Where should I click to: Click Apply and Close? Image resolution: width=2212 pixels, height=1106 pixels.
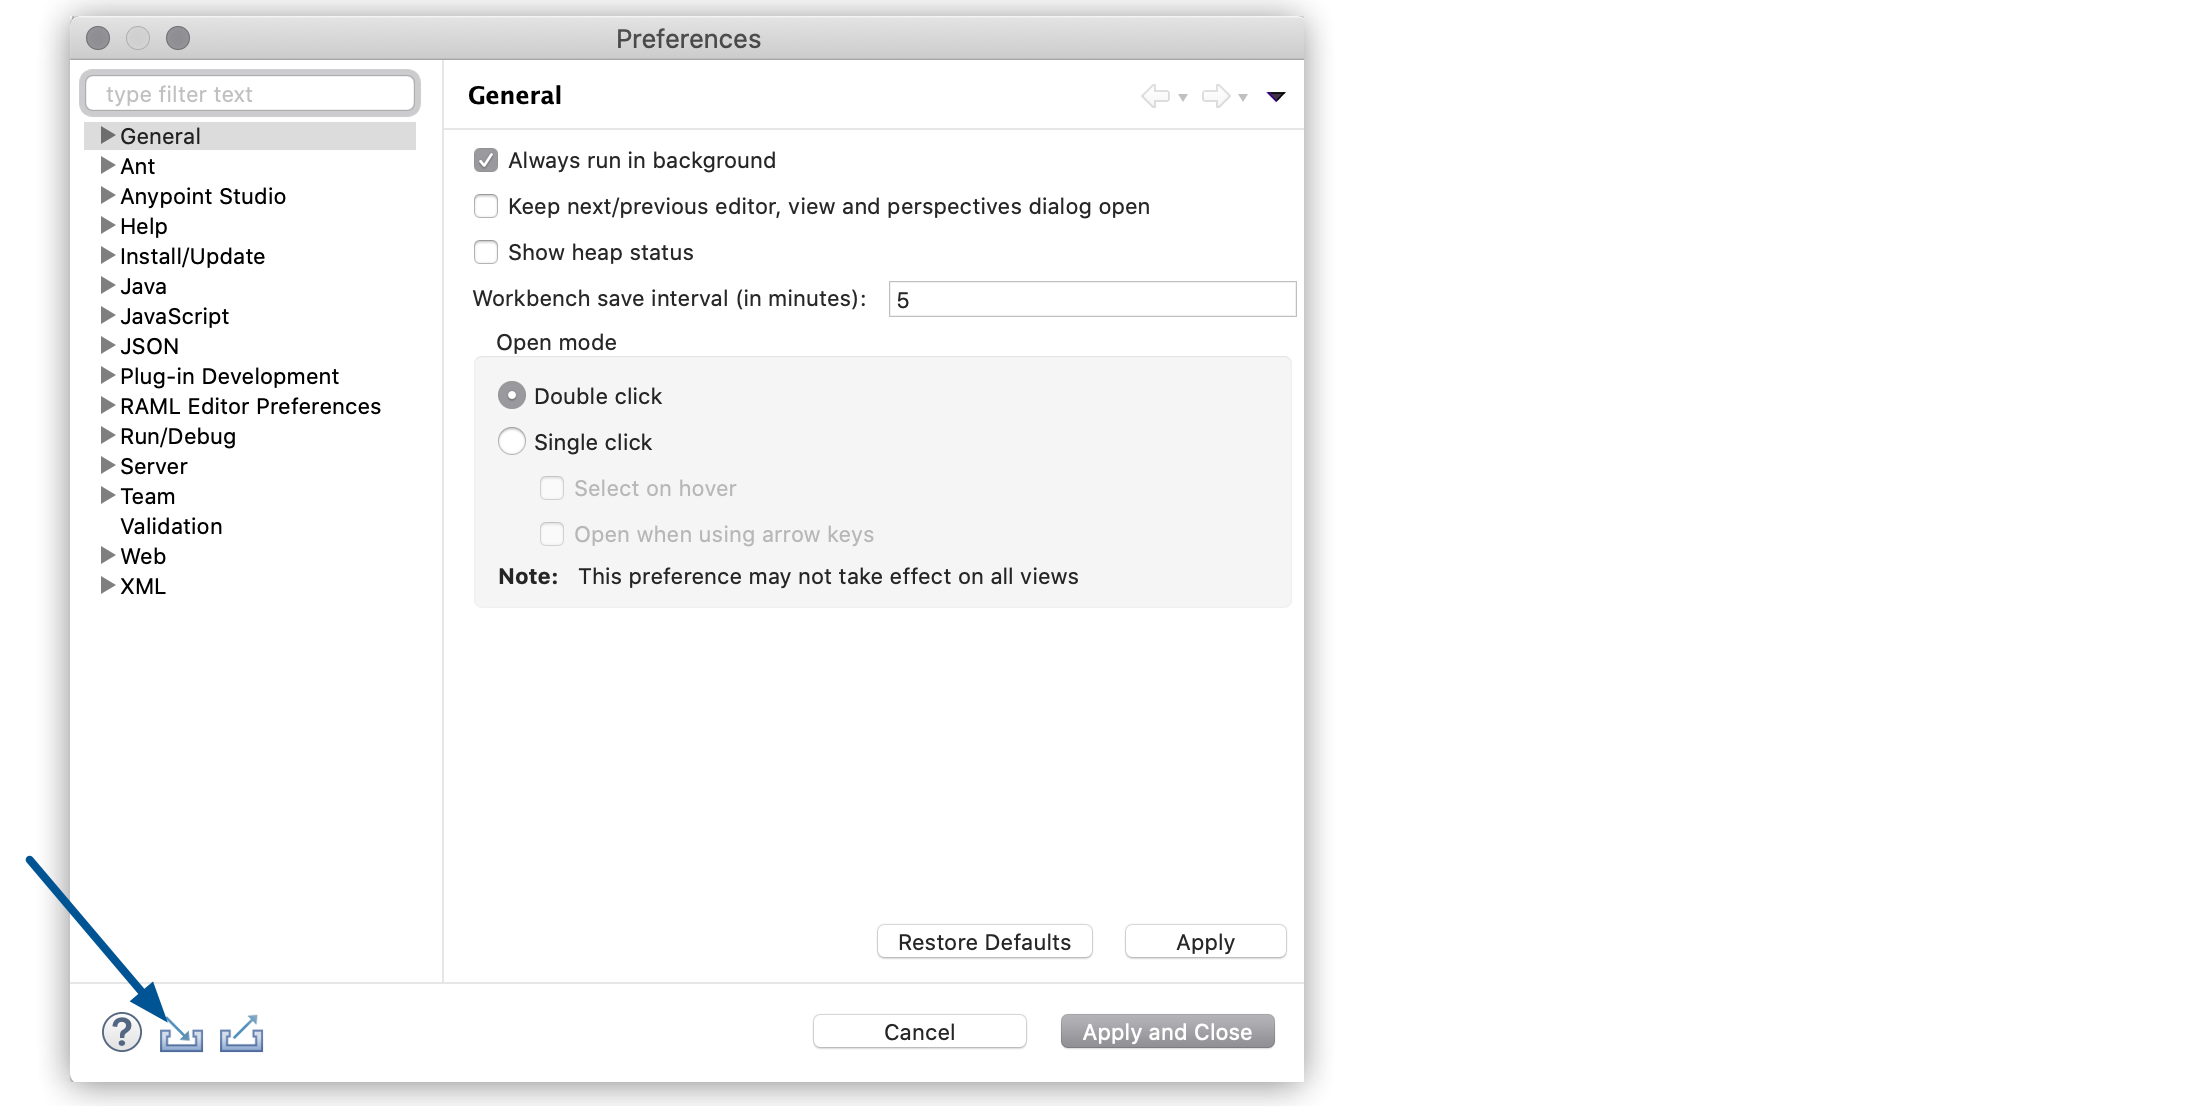tap(1167, 1031)
